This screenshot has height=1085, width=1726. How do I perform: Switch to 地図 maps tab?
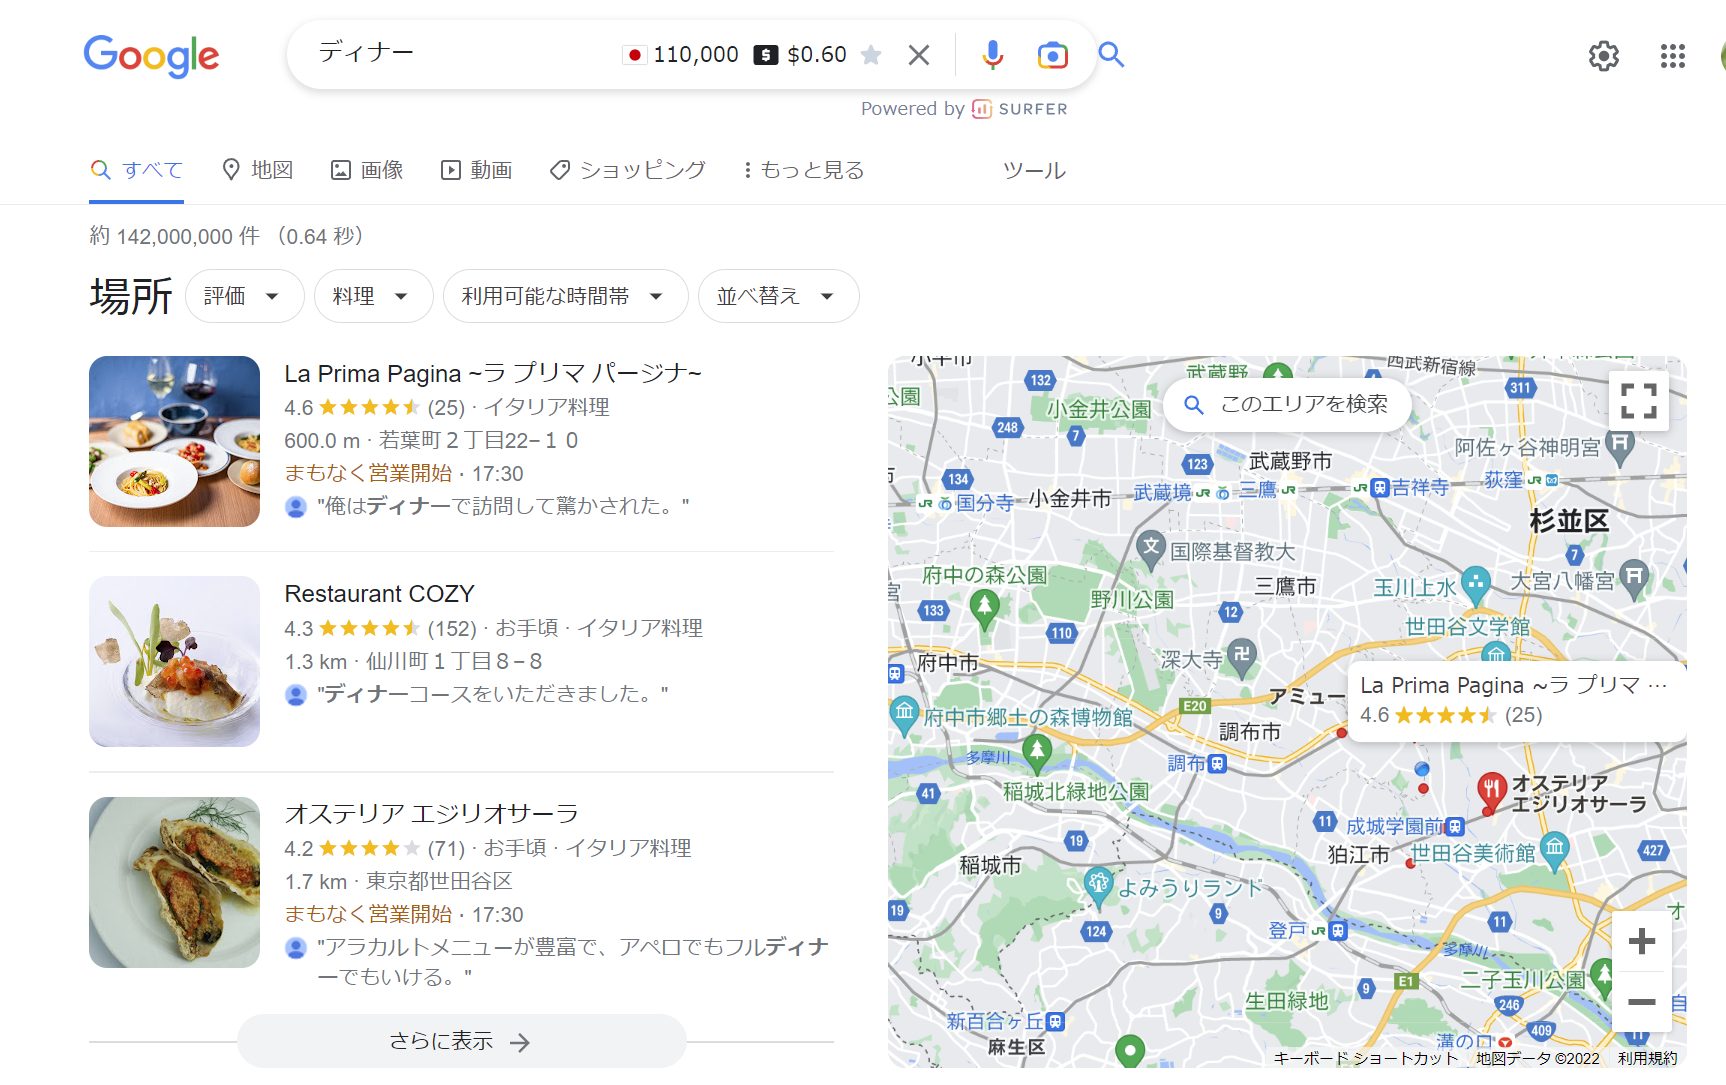[258, 170]
